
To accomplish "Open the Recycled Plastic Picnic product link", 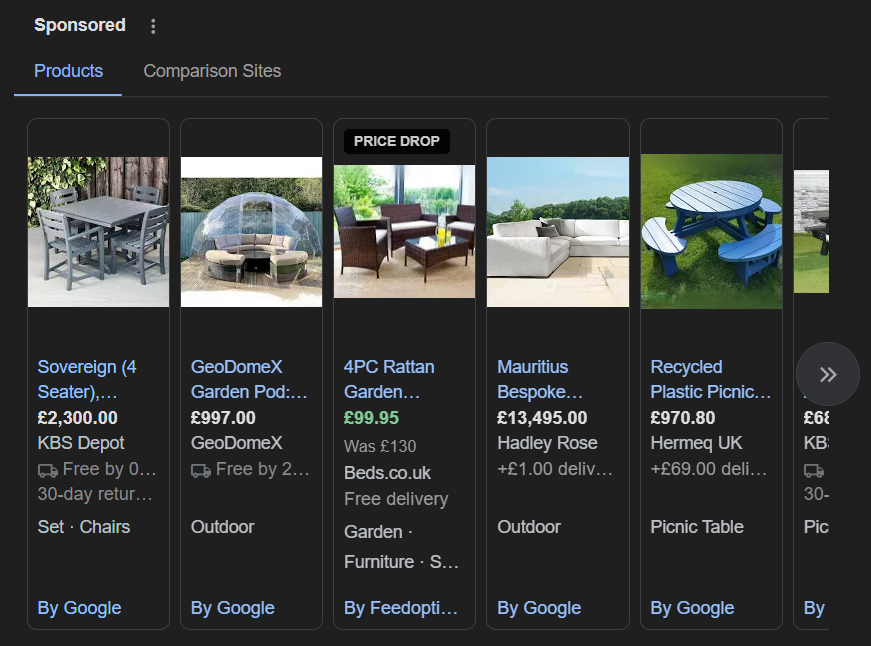I will click(710, 379).
